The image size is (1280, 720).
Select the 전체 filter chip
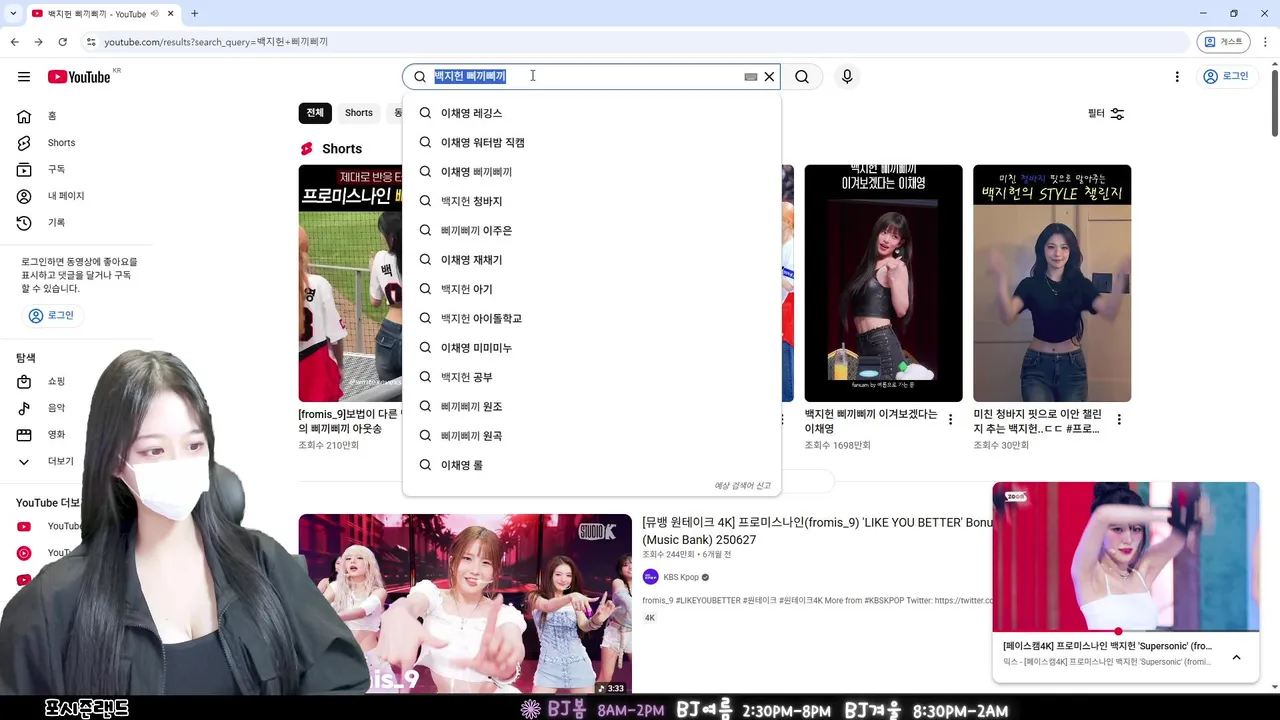click(315, 113)
